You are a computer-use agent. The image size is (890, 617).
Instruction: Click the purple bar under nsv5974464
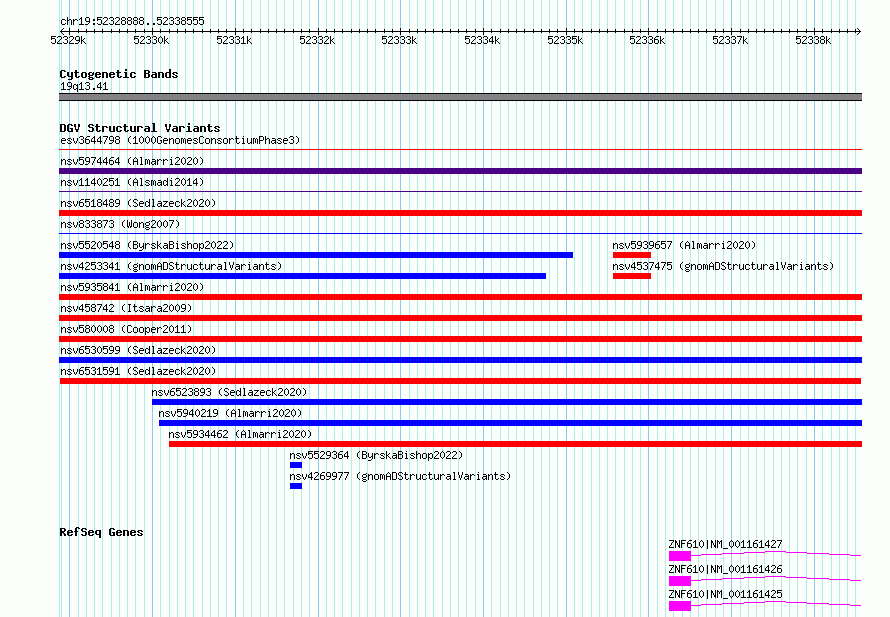click(460, 171)
